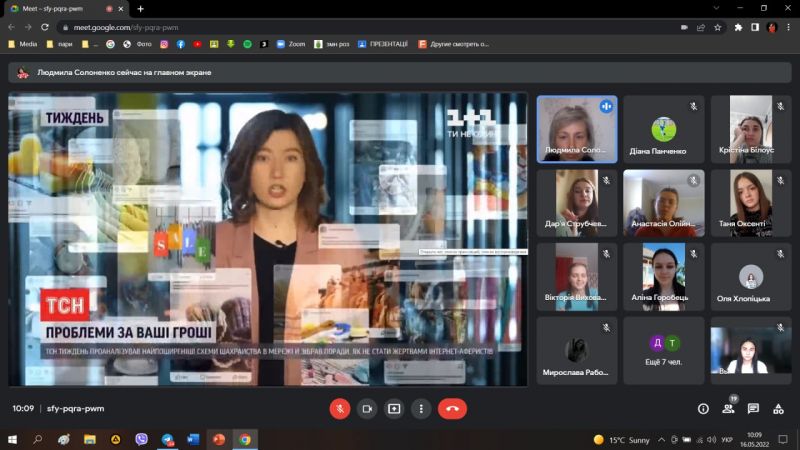Viewport: 800px width, 450px height.
Task: Select Анастасія Олійник's video tile
Action: coord(664,203)
